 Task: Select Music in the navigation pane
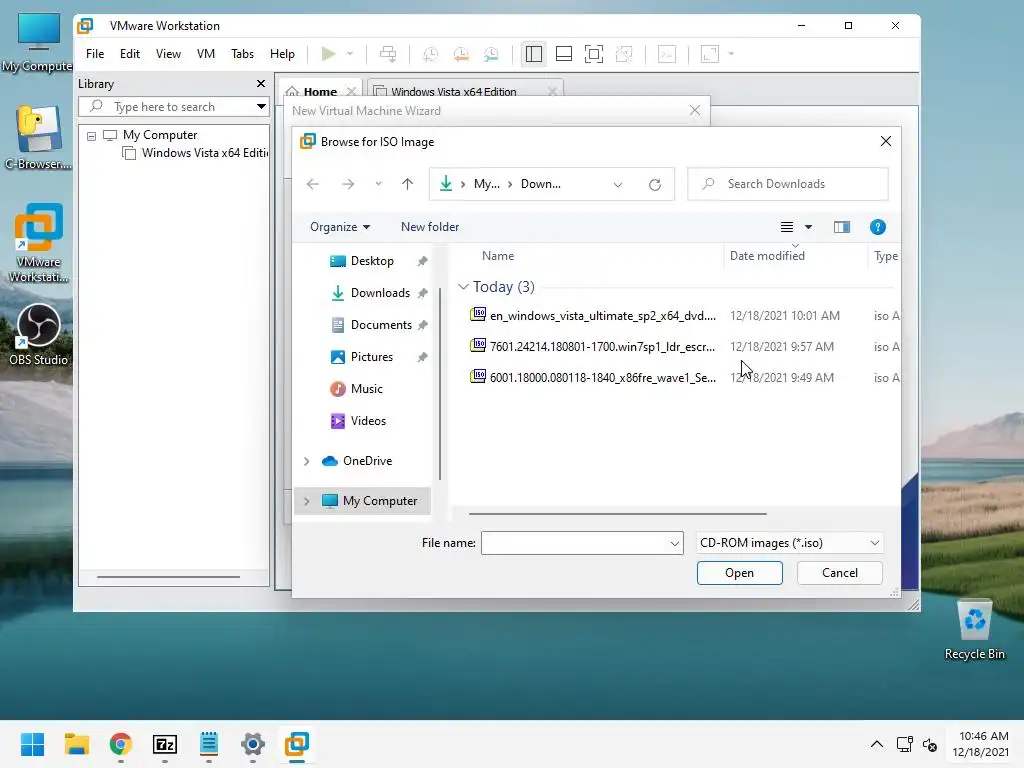366,389
